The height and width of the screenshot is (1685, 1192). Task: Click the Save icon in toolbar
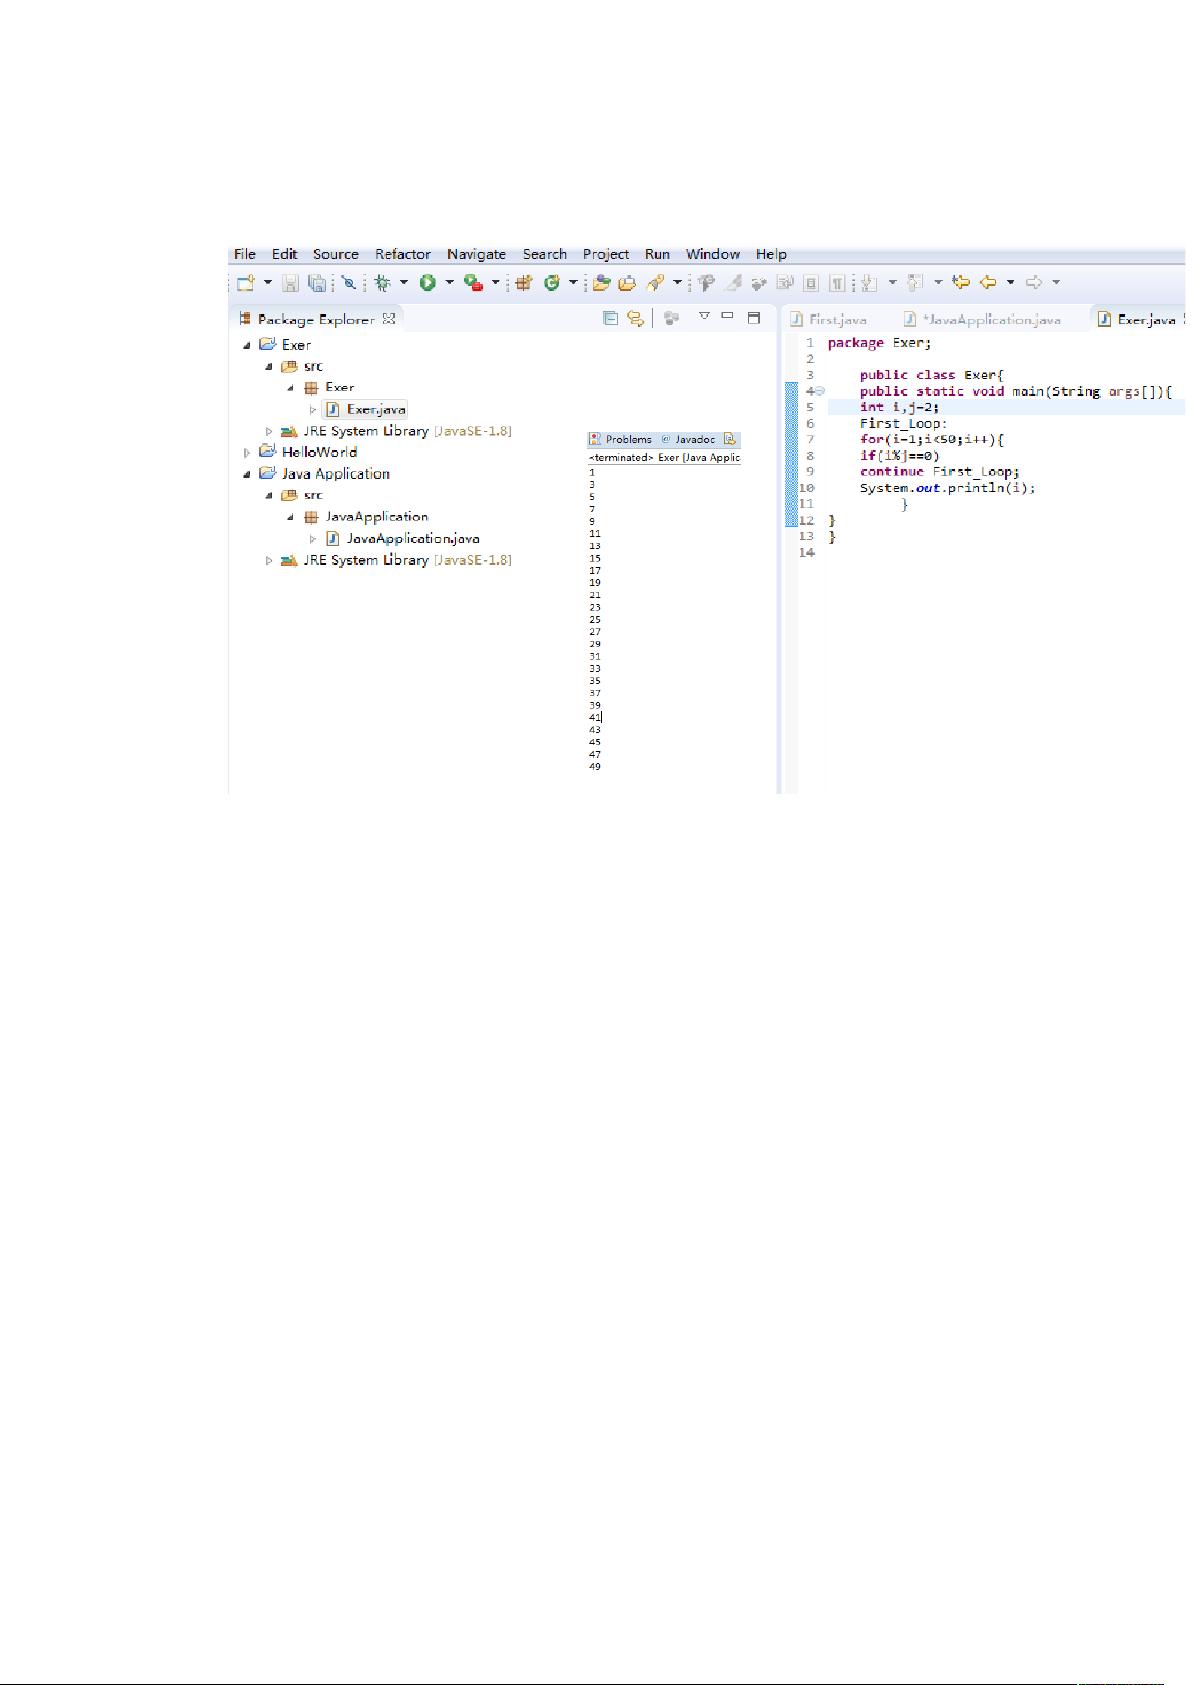click(290, 283)
